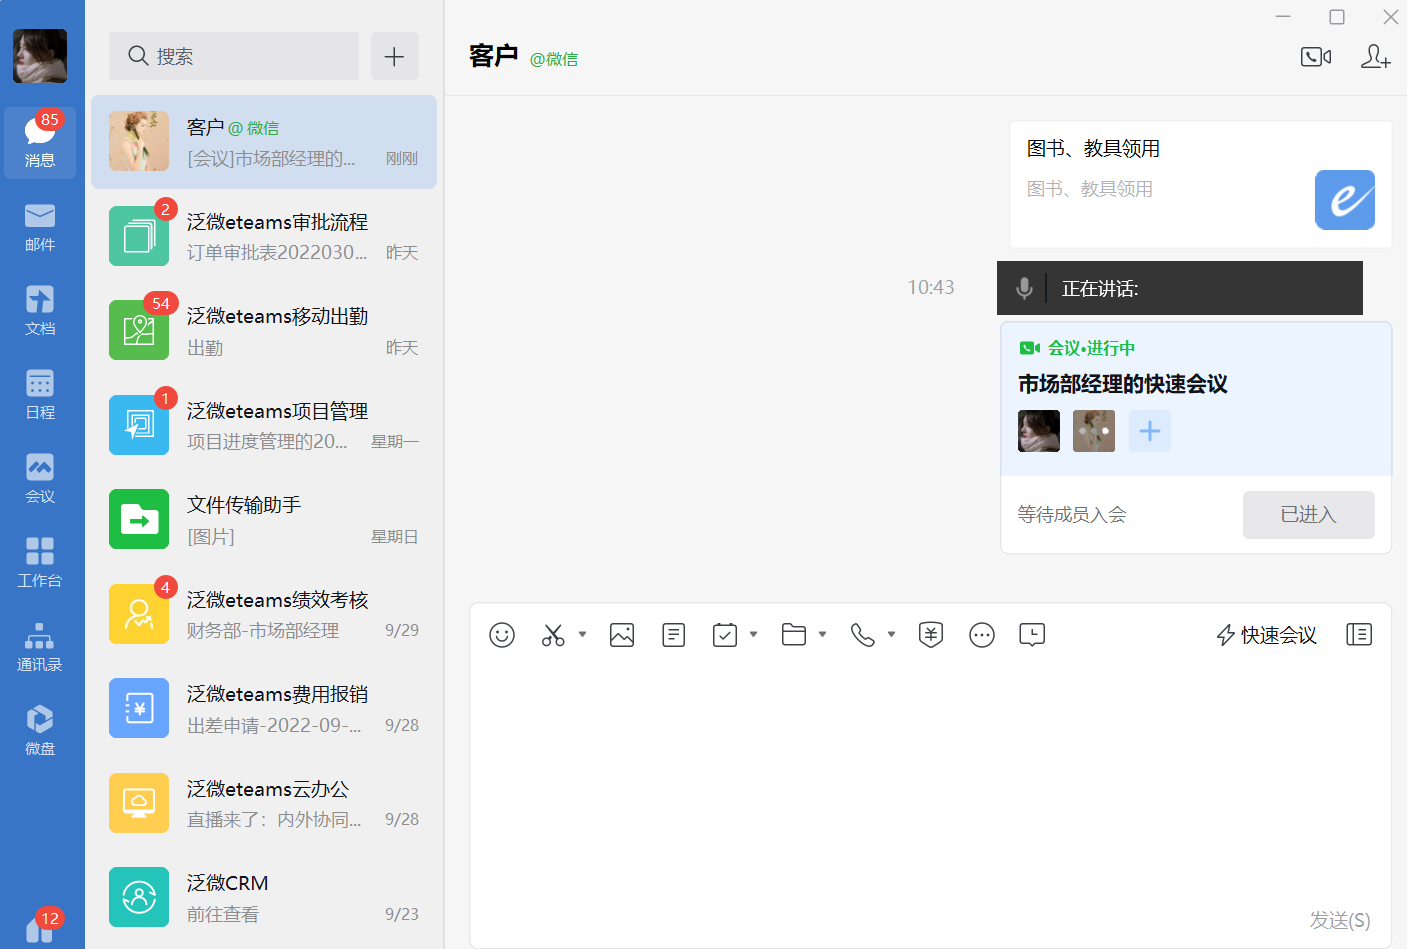This screenshot has height=949, width=1407.
Task: Click the blue 费用报销 app icon
Action: 139,708
